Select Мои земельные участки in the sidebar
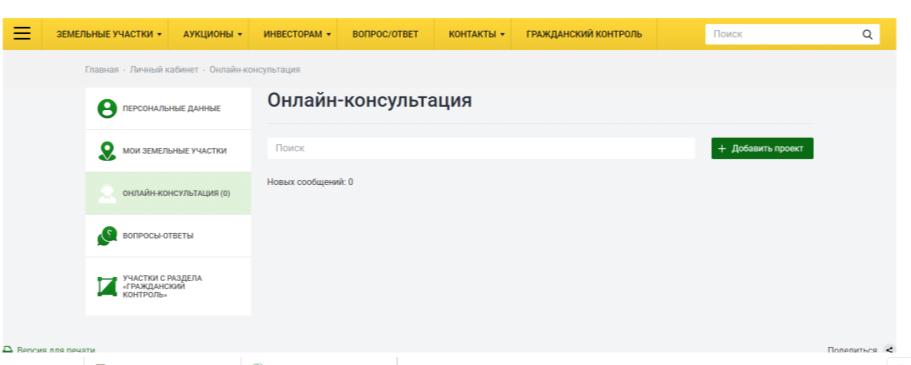 pyautogui.click(x=168, y=151)
